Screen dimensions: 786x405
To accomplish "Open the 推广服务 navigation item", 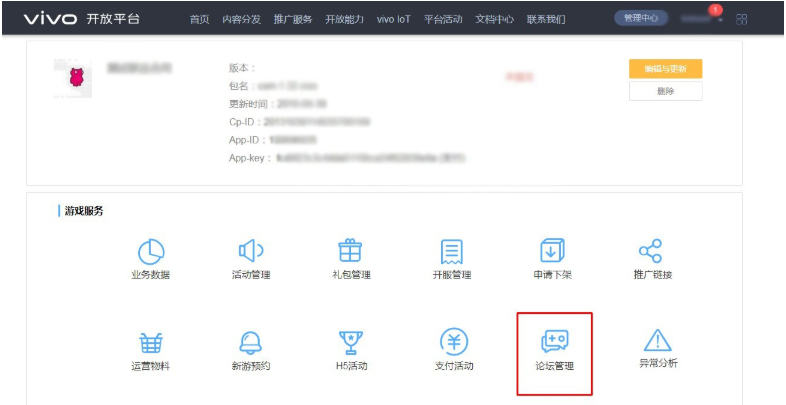I will [293, 20].
